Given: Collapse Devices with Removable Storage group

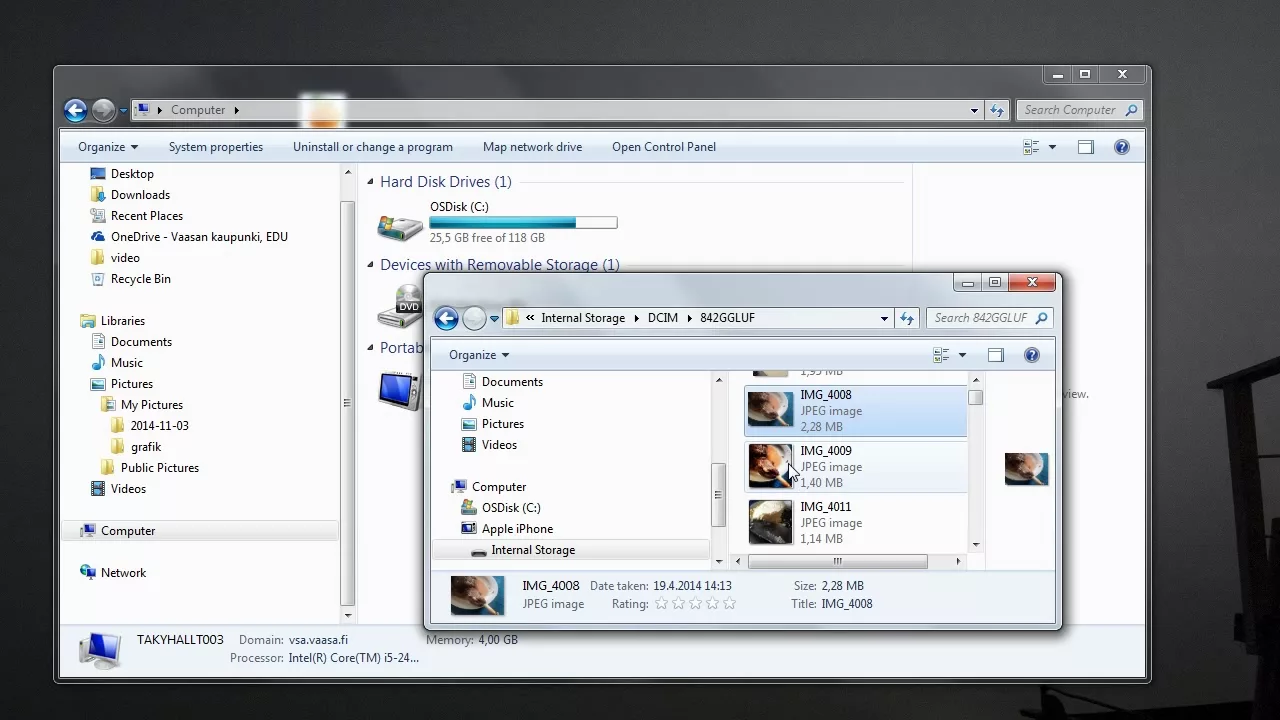Looking at the screenshot, I should pyautogui.click(x=370, y=265).
